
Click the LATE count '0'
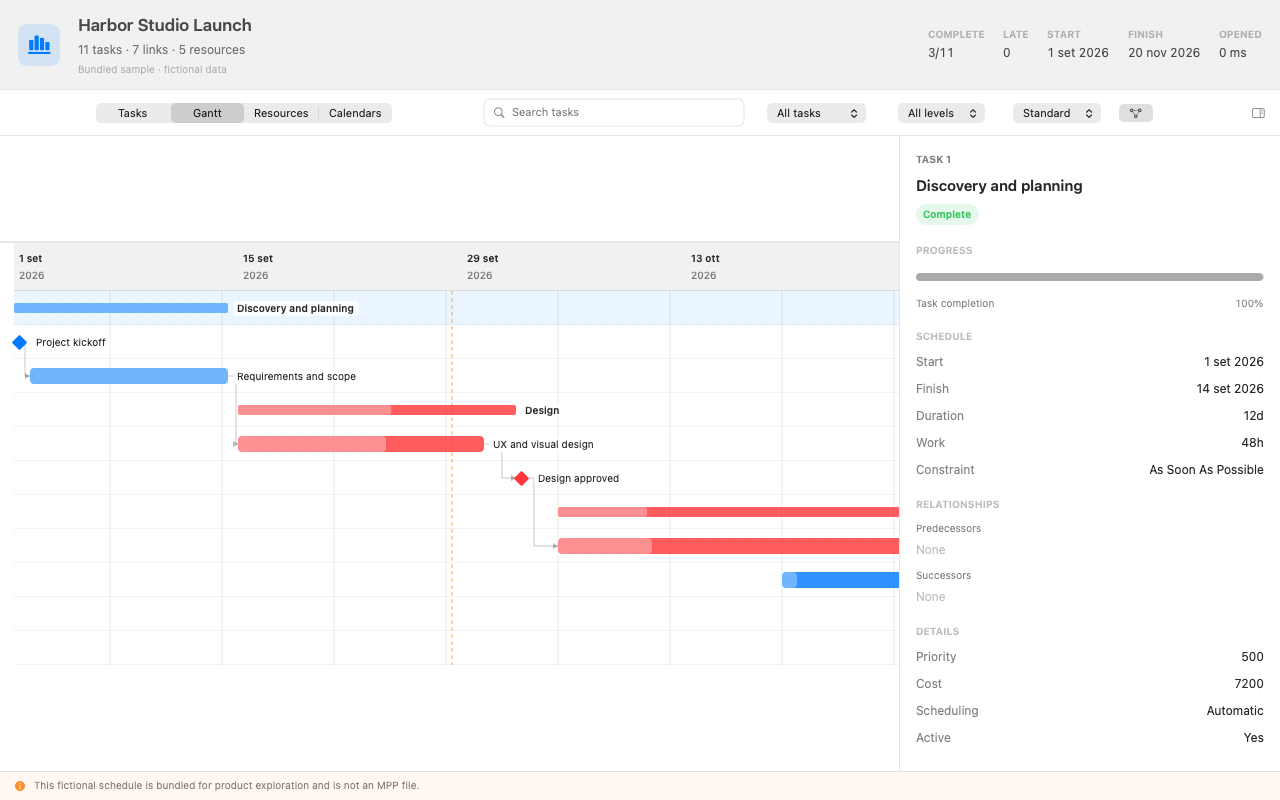tap(1007, 53)
